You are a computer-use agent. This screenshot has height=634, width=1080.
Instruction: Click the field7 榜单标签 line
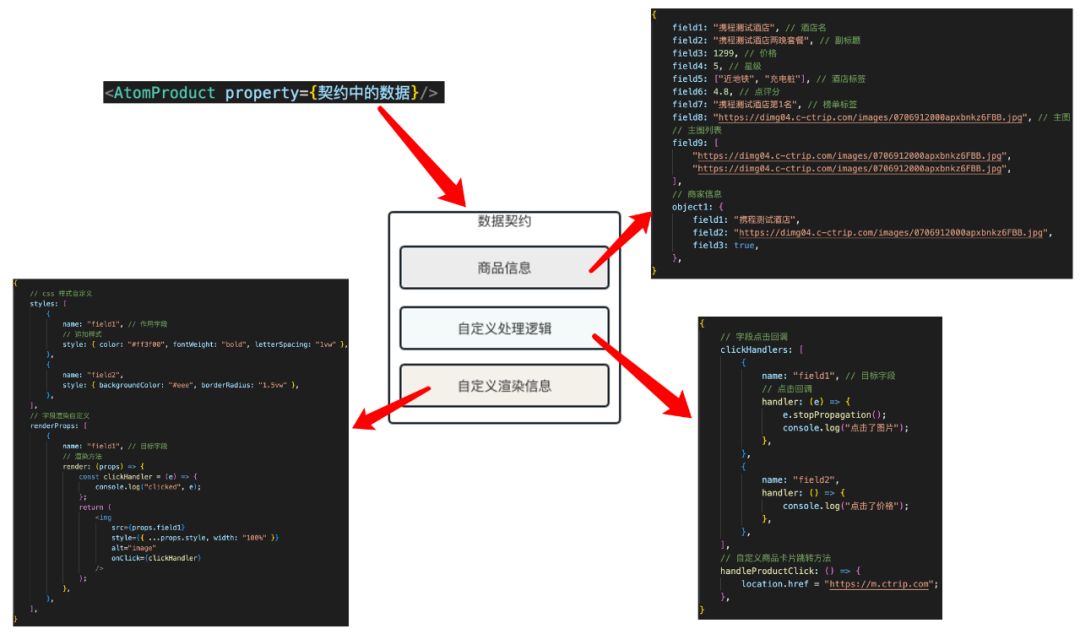[x=765, y=105]
